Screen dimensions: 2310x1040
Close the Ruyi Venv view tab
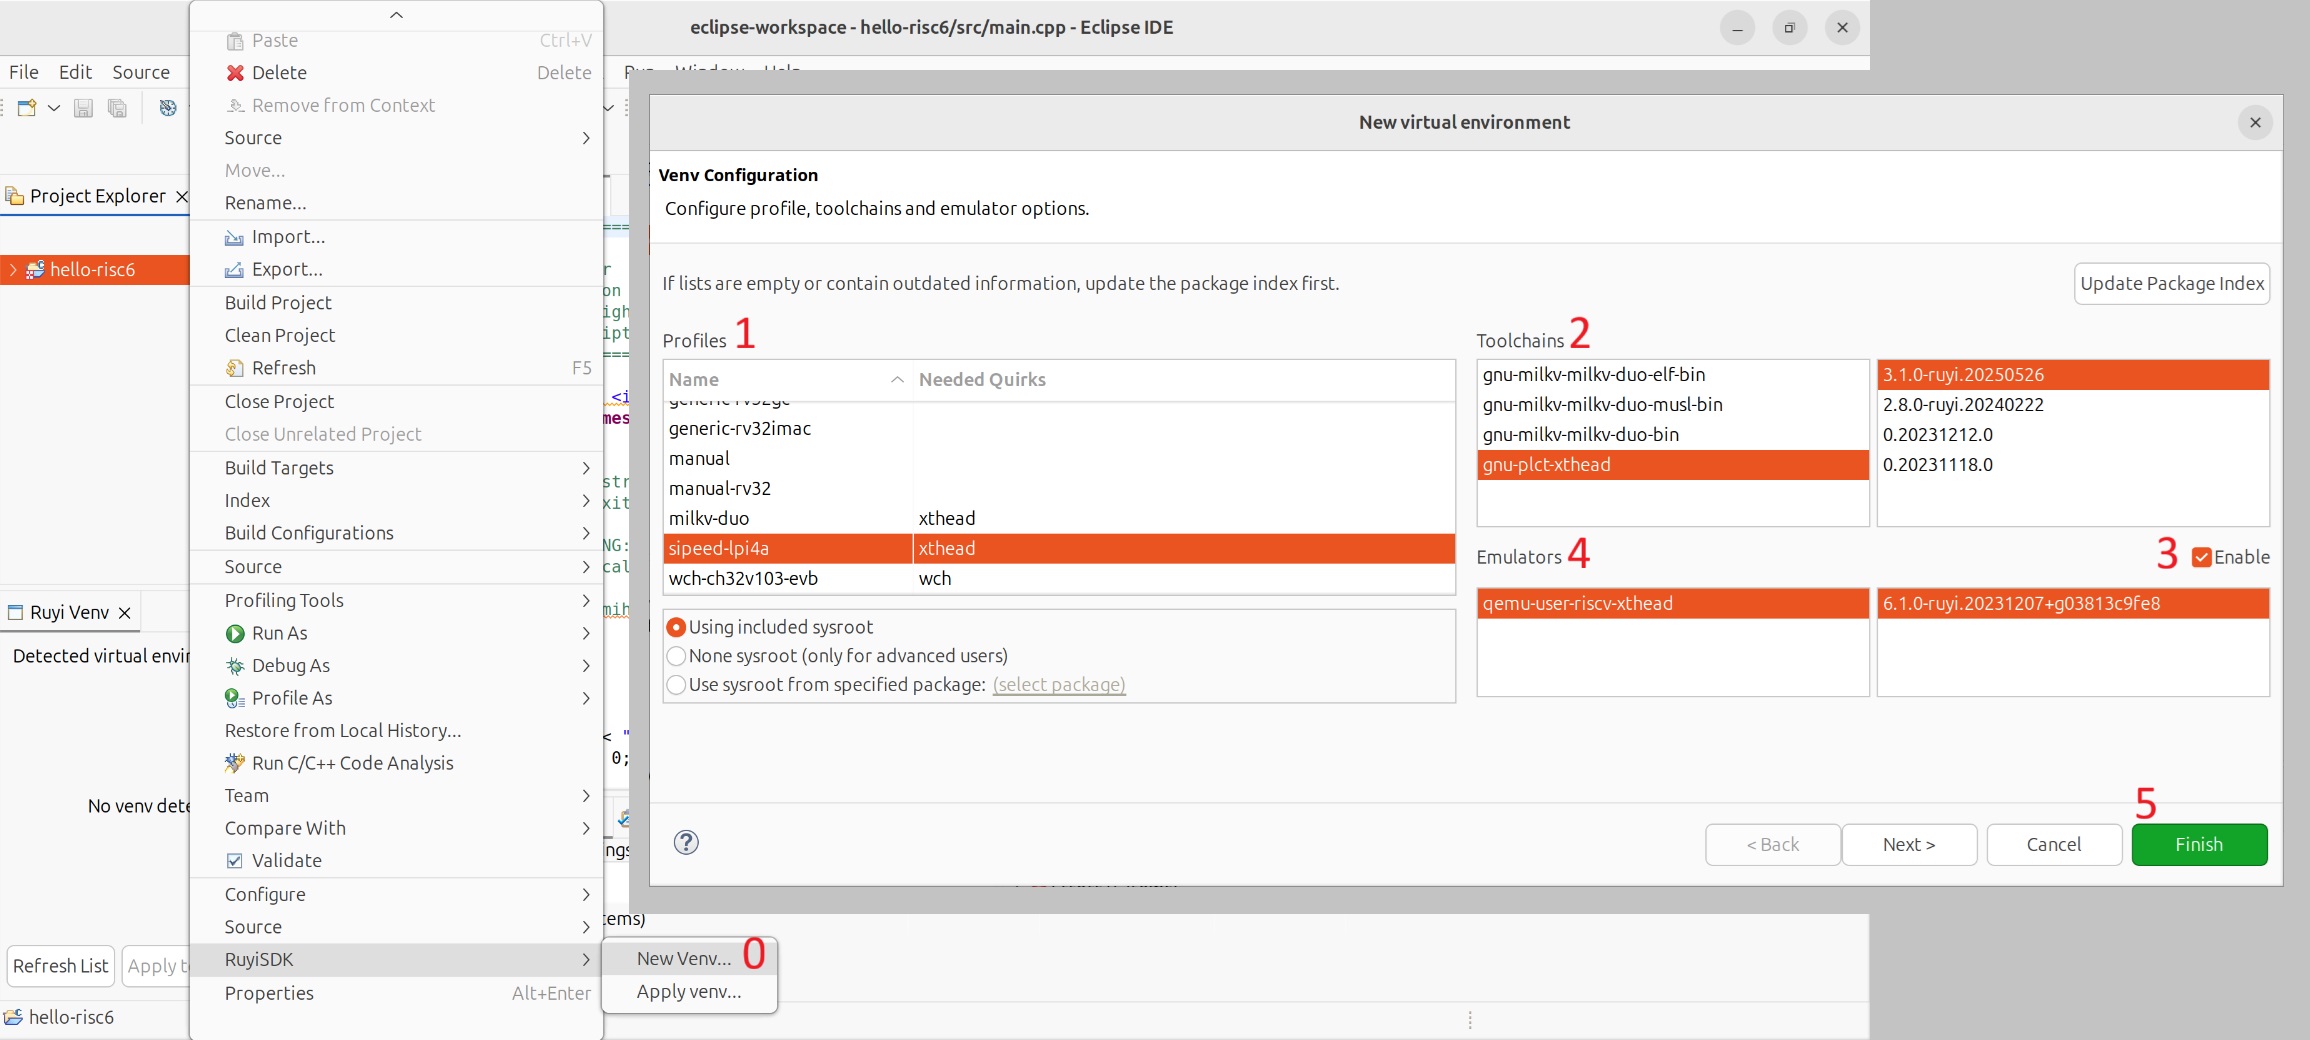[125, 613]
